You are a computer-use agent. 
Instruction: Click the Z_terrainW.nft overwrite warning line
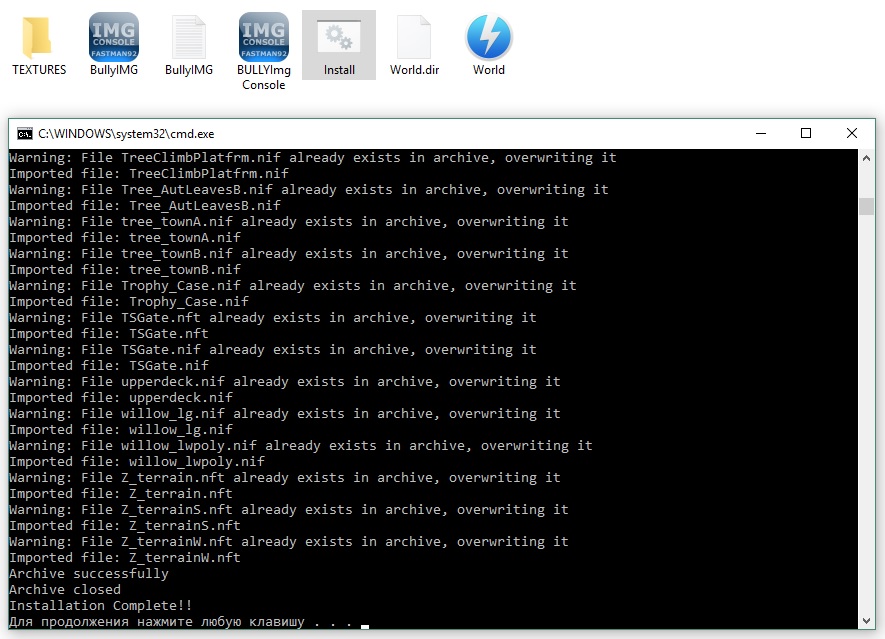288,542
